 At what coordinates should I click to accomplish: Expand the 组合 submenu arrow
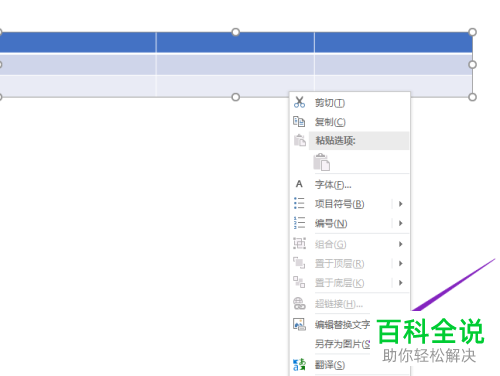pos(401,244)
